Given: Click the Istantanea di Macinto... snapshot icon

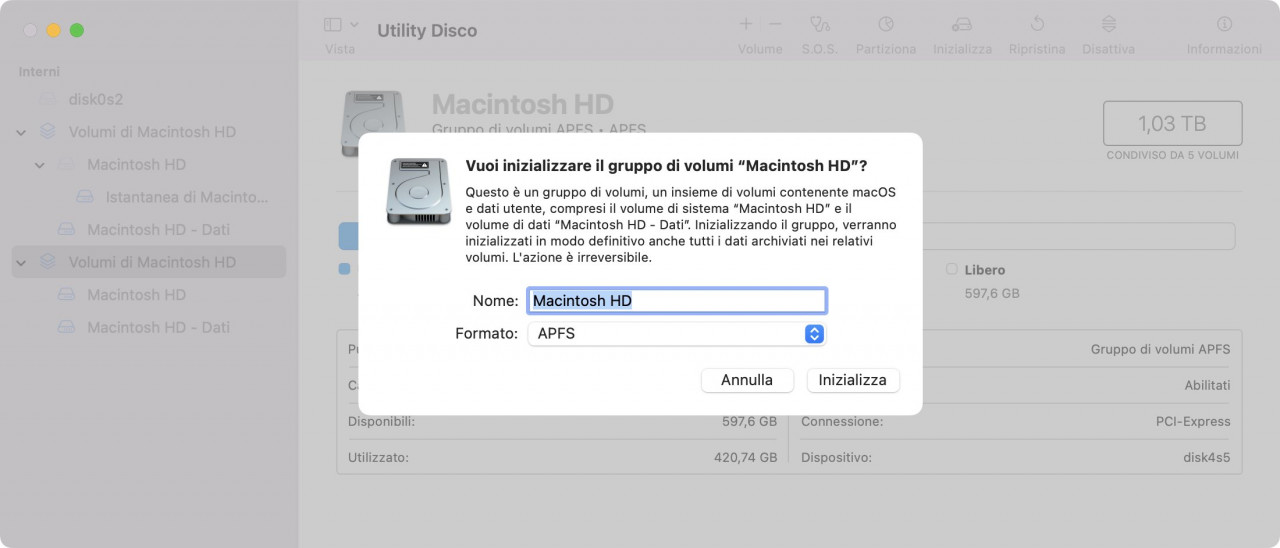Looking at the screenshot, I should click(x=85, y=197).
